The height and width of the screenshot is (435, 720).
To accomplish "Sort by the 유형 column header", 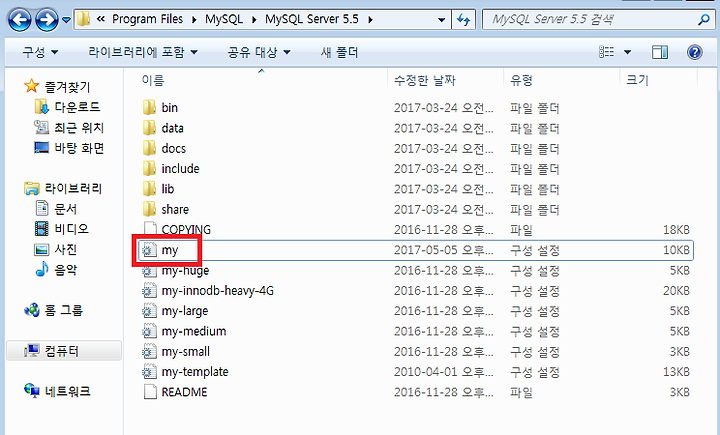I will 521,80.
